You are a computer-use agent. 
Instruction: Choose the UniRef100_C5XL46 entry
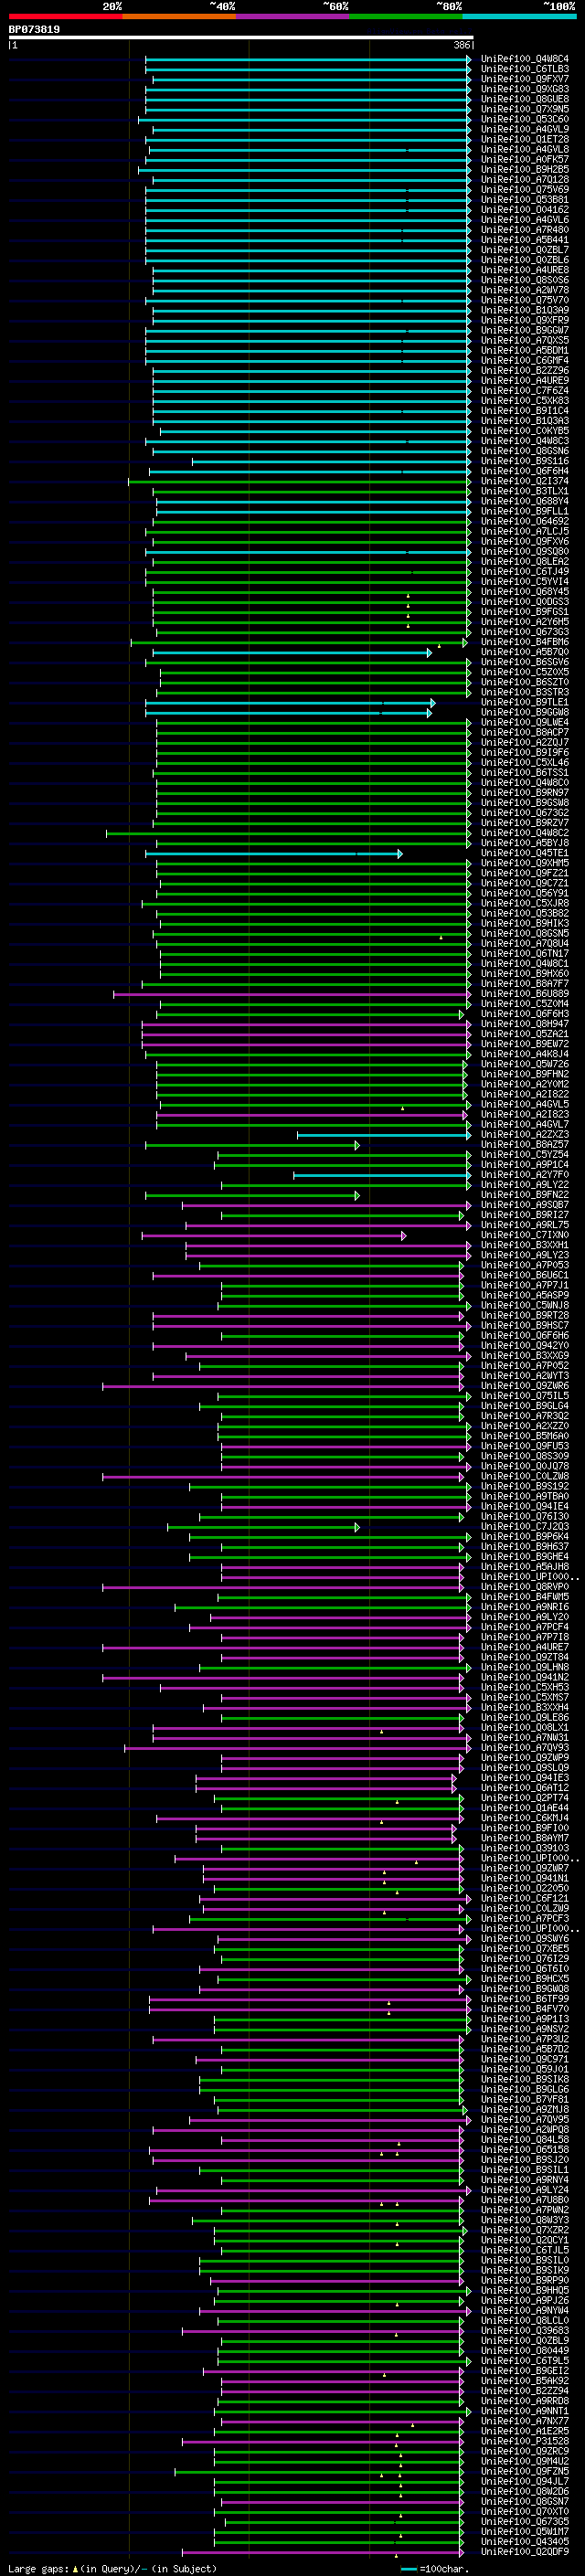click(524, 763)
